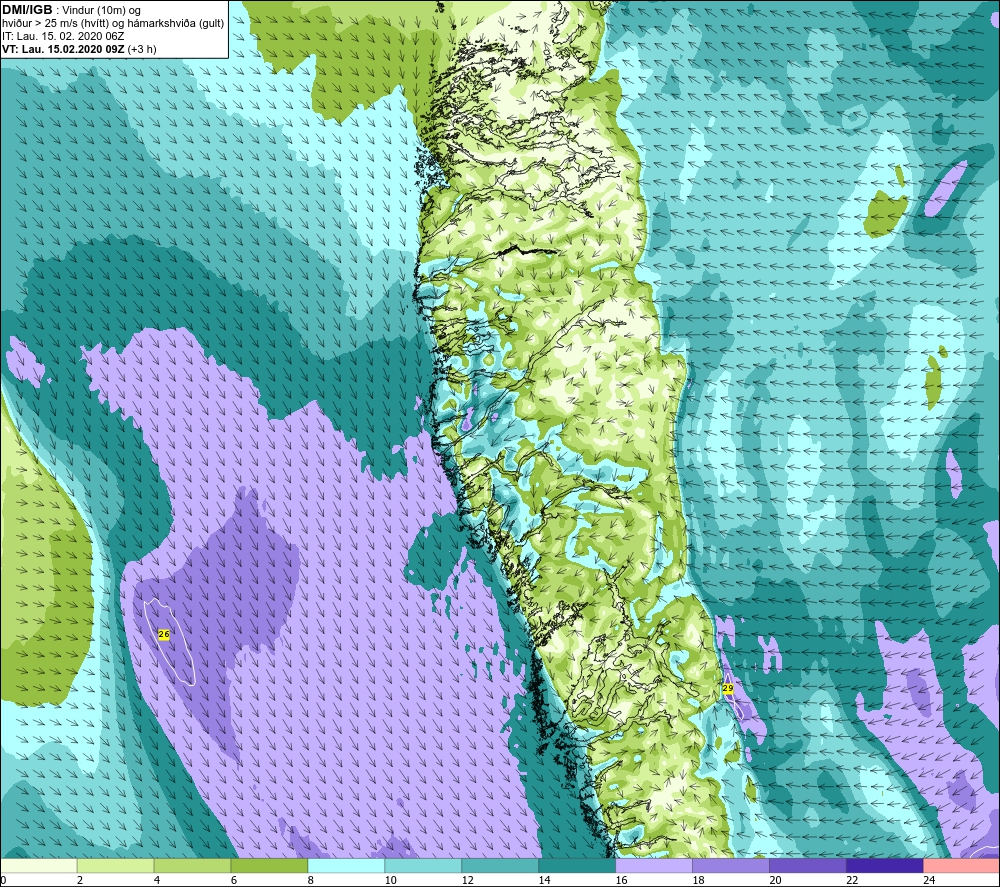Click the scale number 16
This screenshot has width=1000, height=887.
point(621,881)
